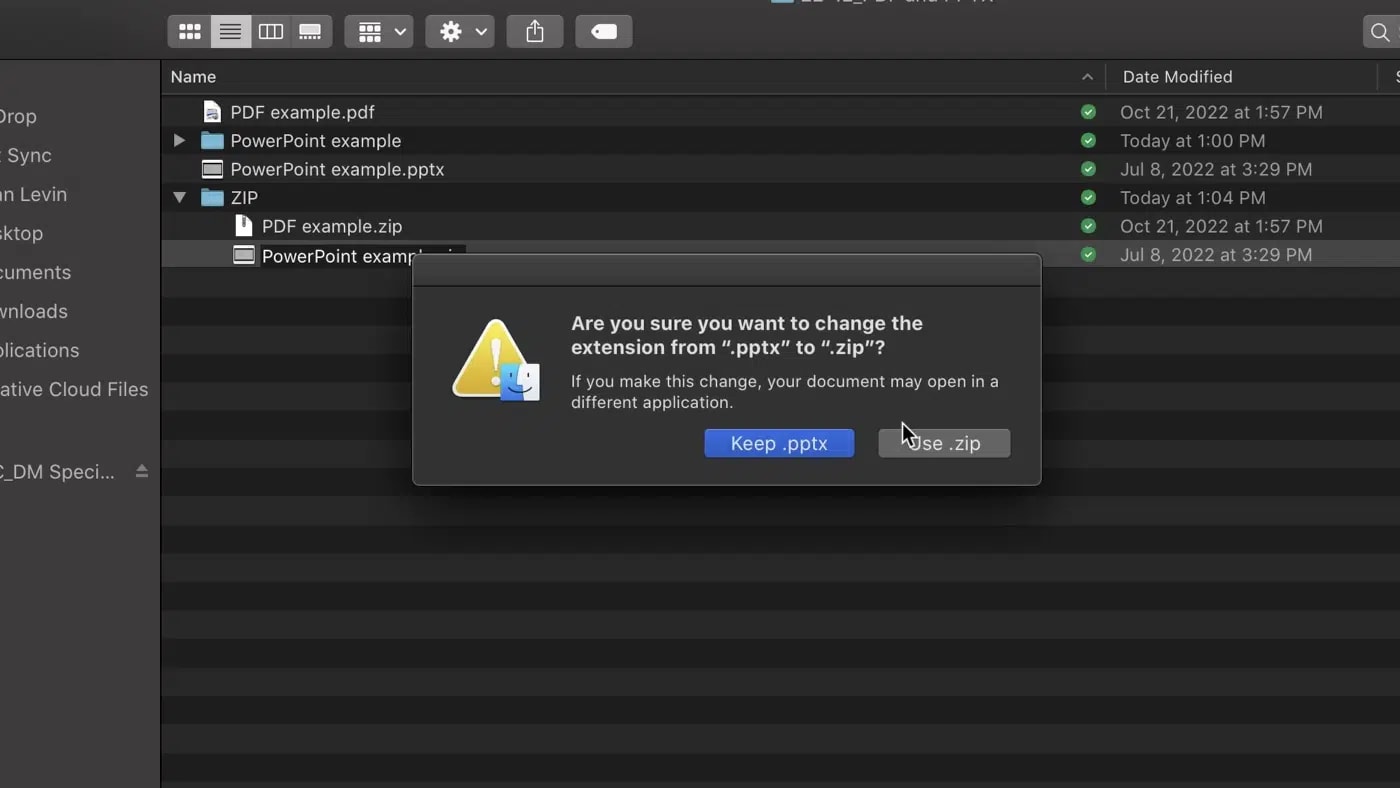Click the PowerPoint example.pptx file icon
Screen dimensions: 1400x788
212,169
